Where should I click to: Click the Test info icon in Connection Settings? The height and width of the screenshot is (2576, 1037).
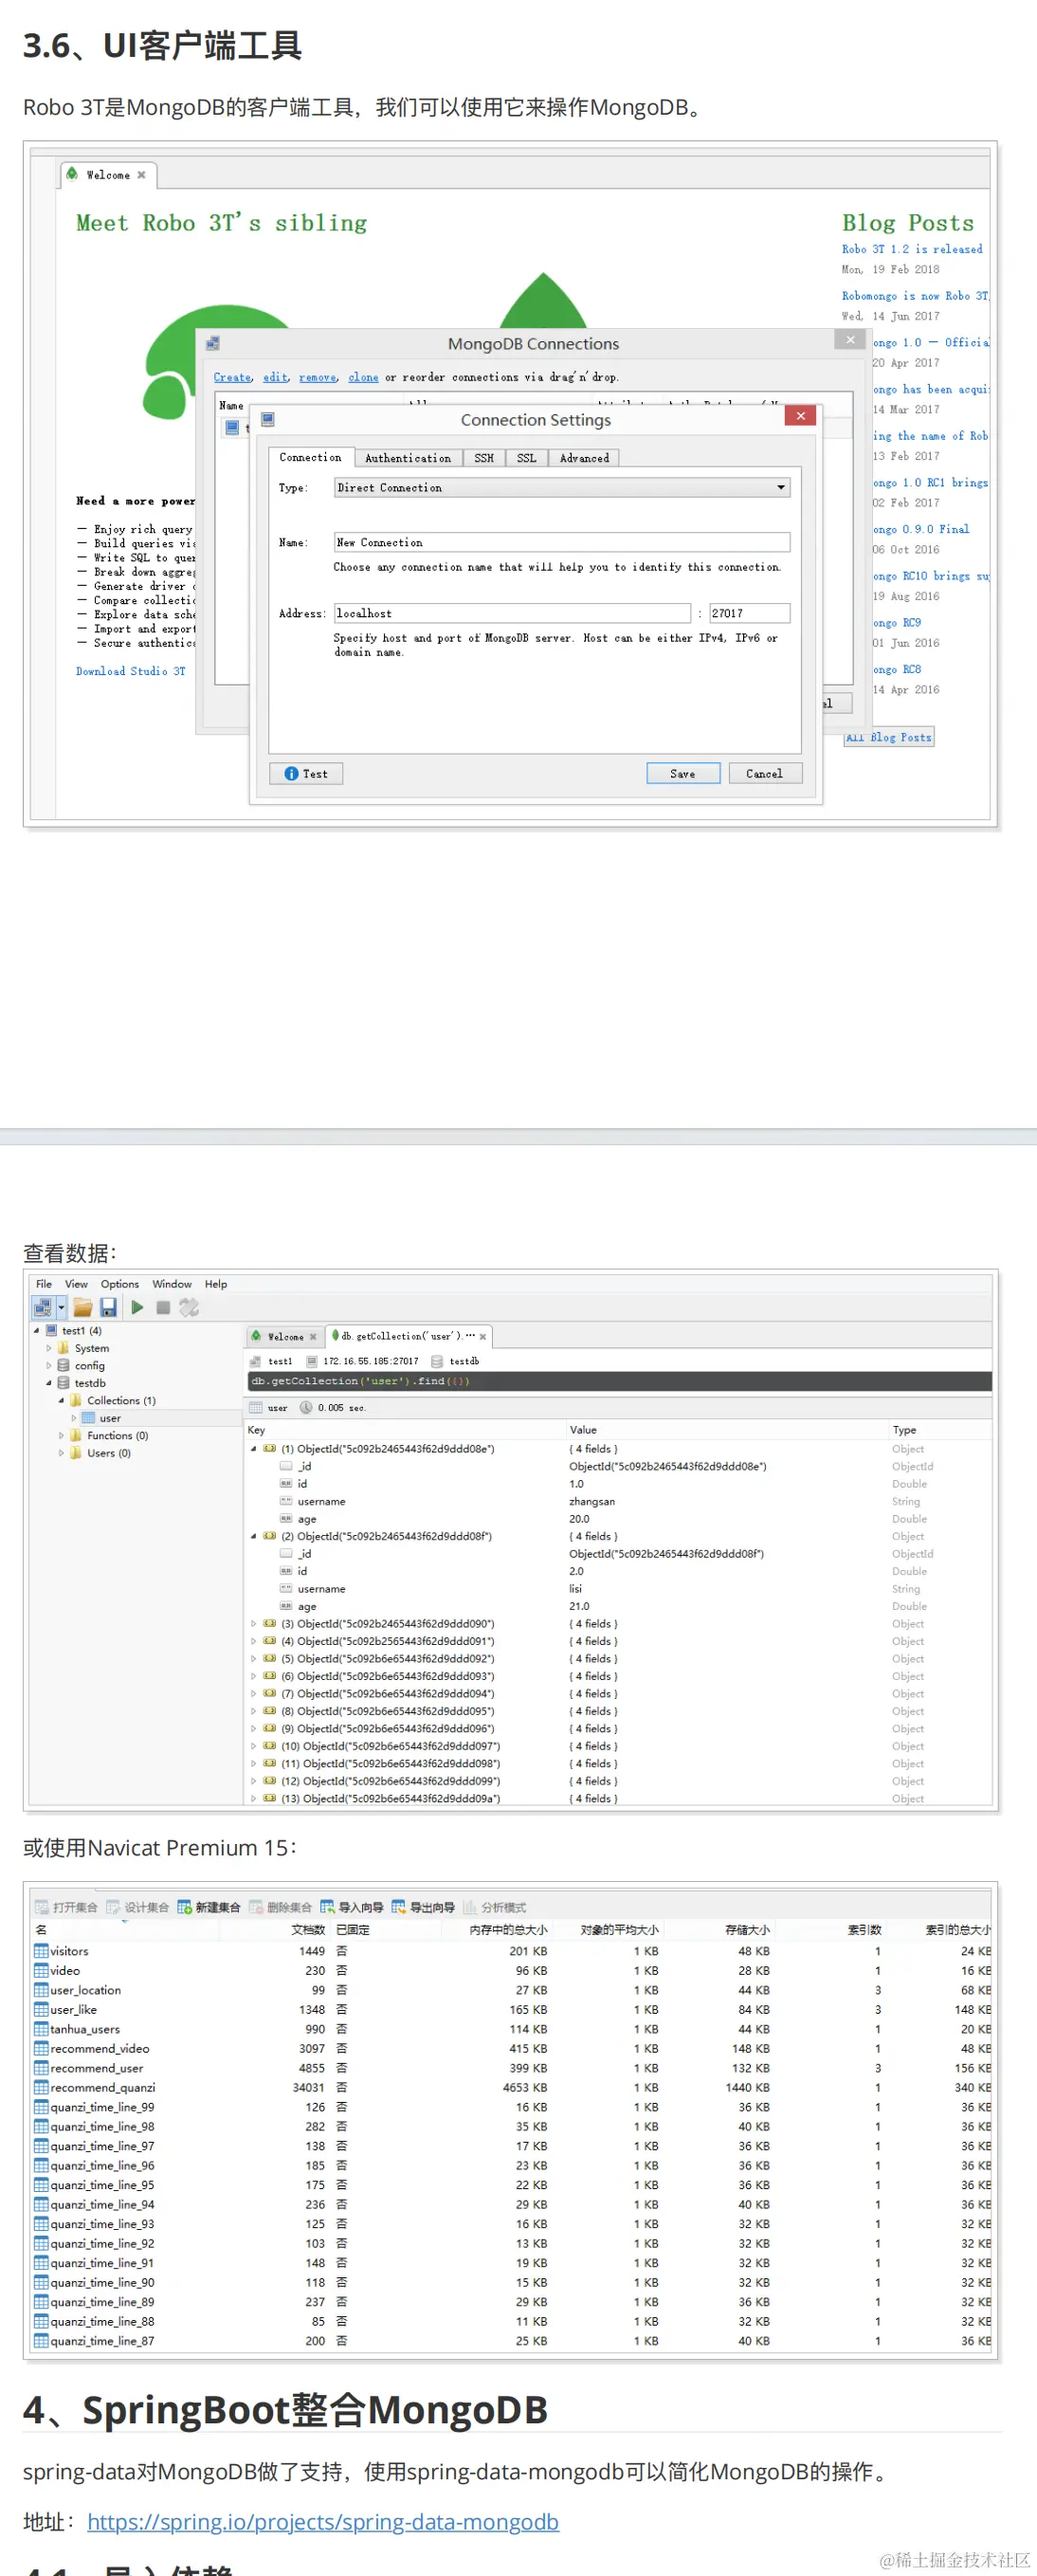coord(291,774)
